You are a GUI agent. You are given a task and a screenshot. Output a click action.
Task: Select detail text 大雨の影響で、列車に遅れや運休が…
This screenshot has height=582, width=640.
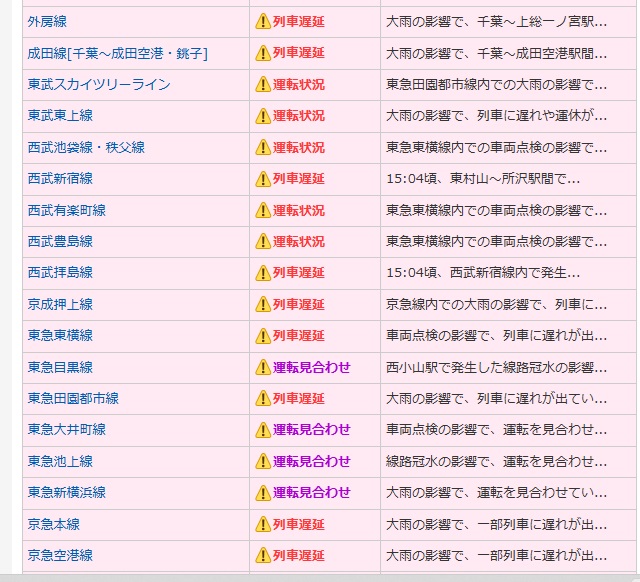(496, 116)
